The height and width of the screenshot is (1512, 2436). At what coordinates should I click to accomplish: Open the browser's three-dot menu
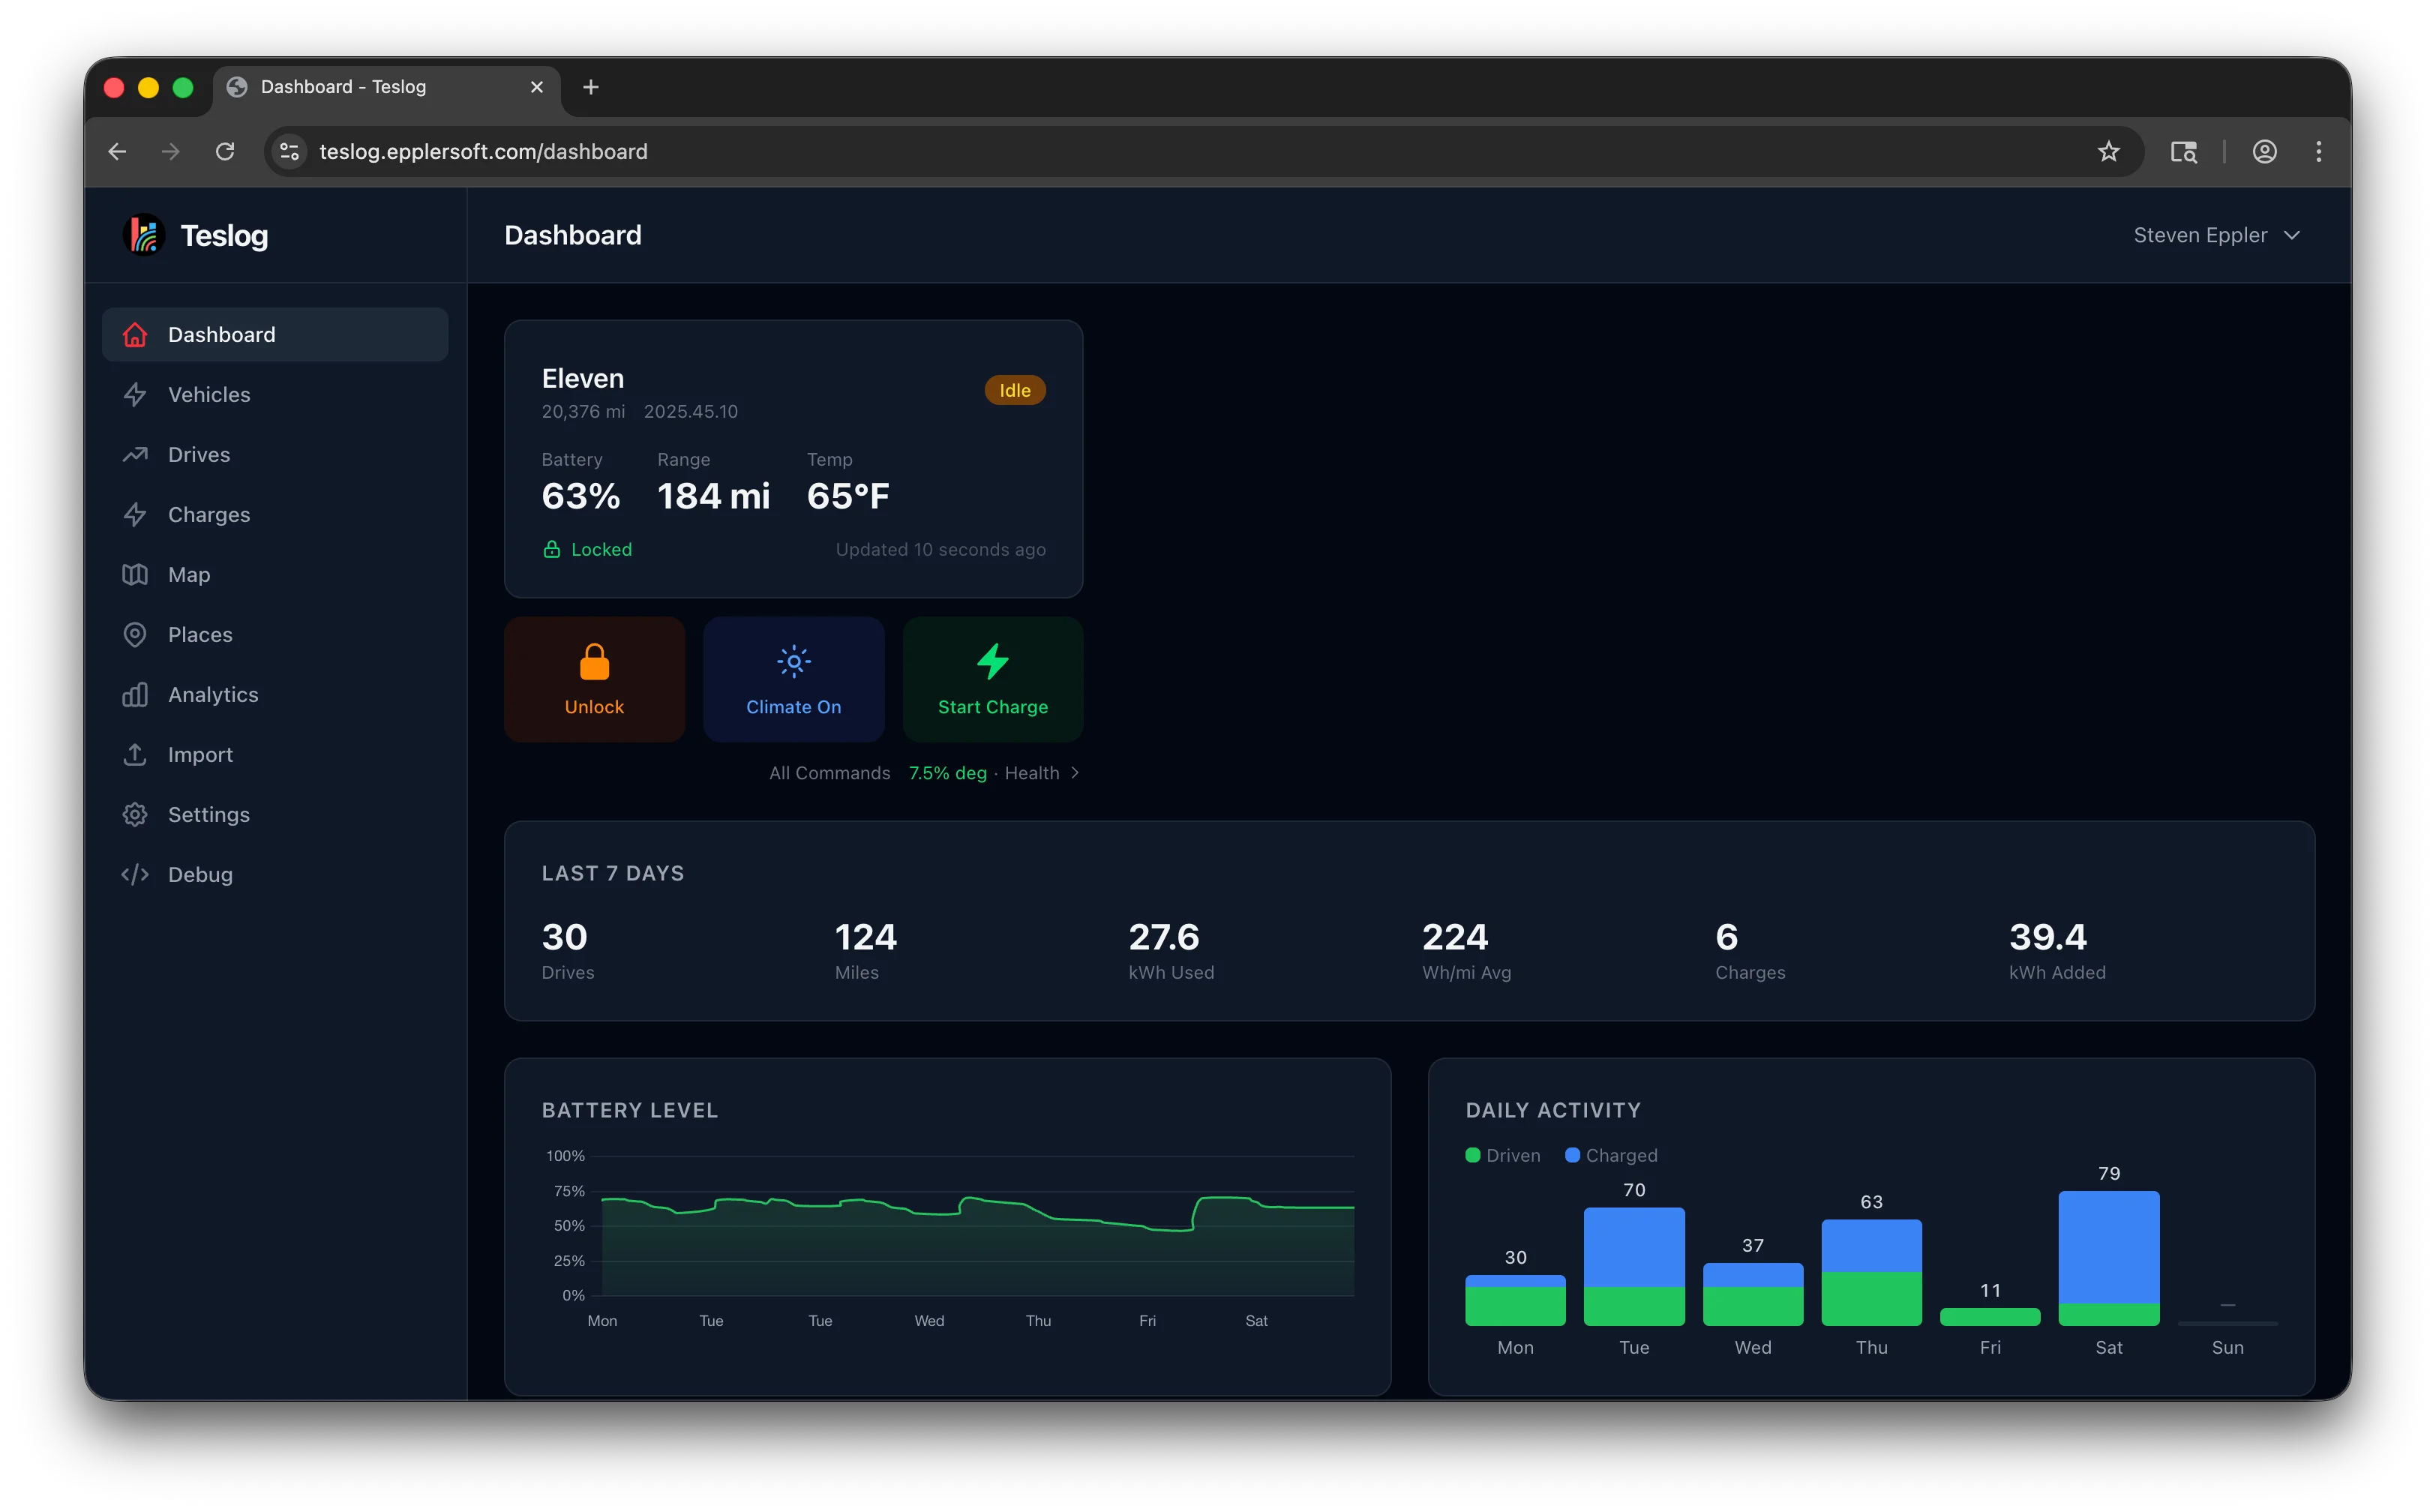pyautogui.click(x=2320, y=151)
